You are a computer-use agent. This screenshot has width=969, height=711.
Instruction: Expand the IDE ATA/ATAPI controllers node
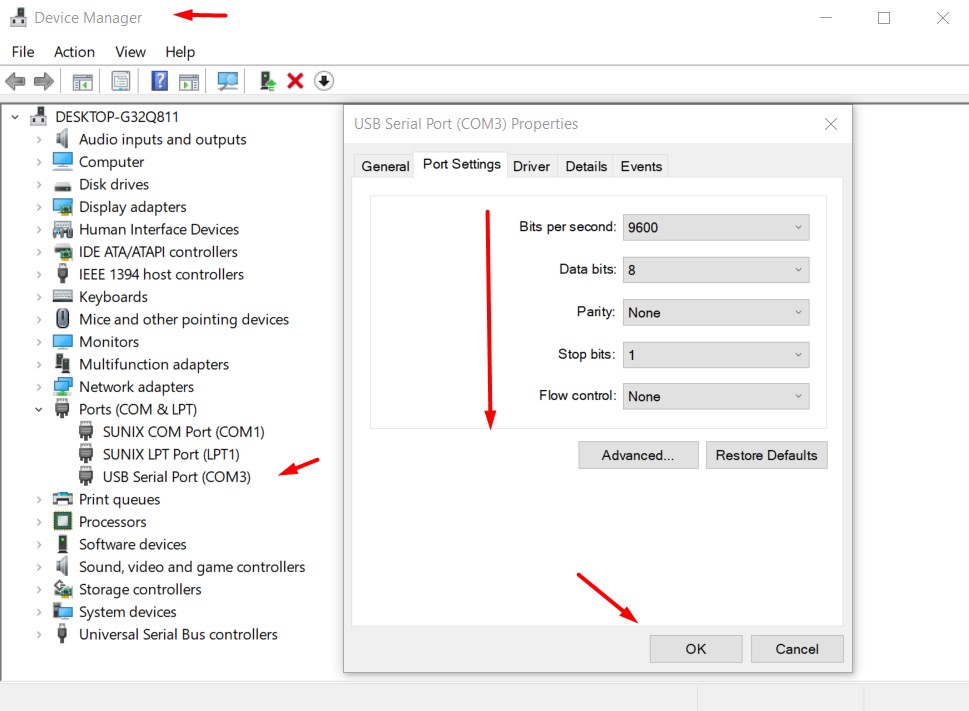pyautogui.click(x=39, y=251)
